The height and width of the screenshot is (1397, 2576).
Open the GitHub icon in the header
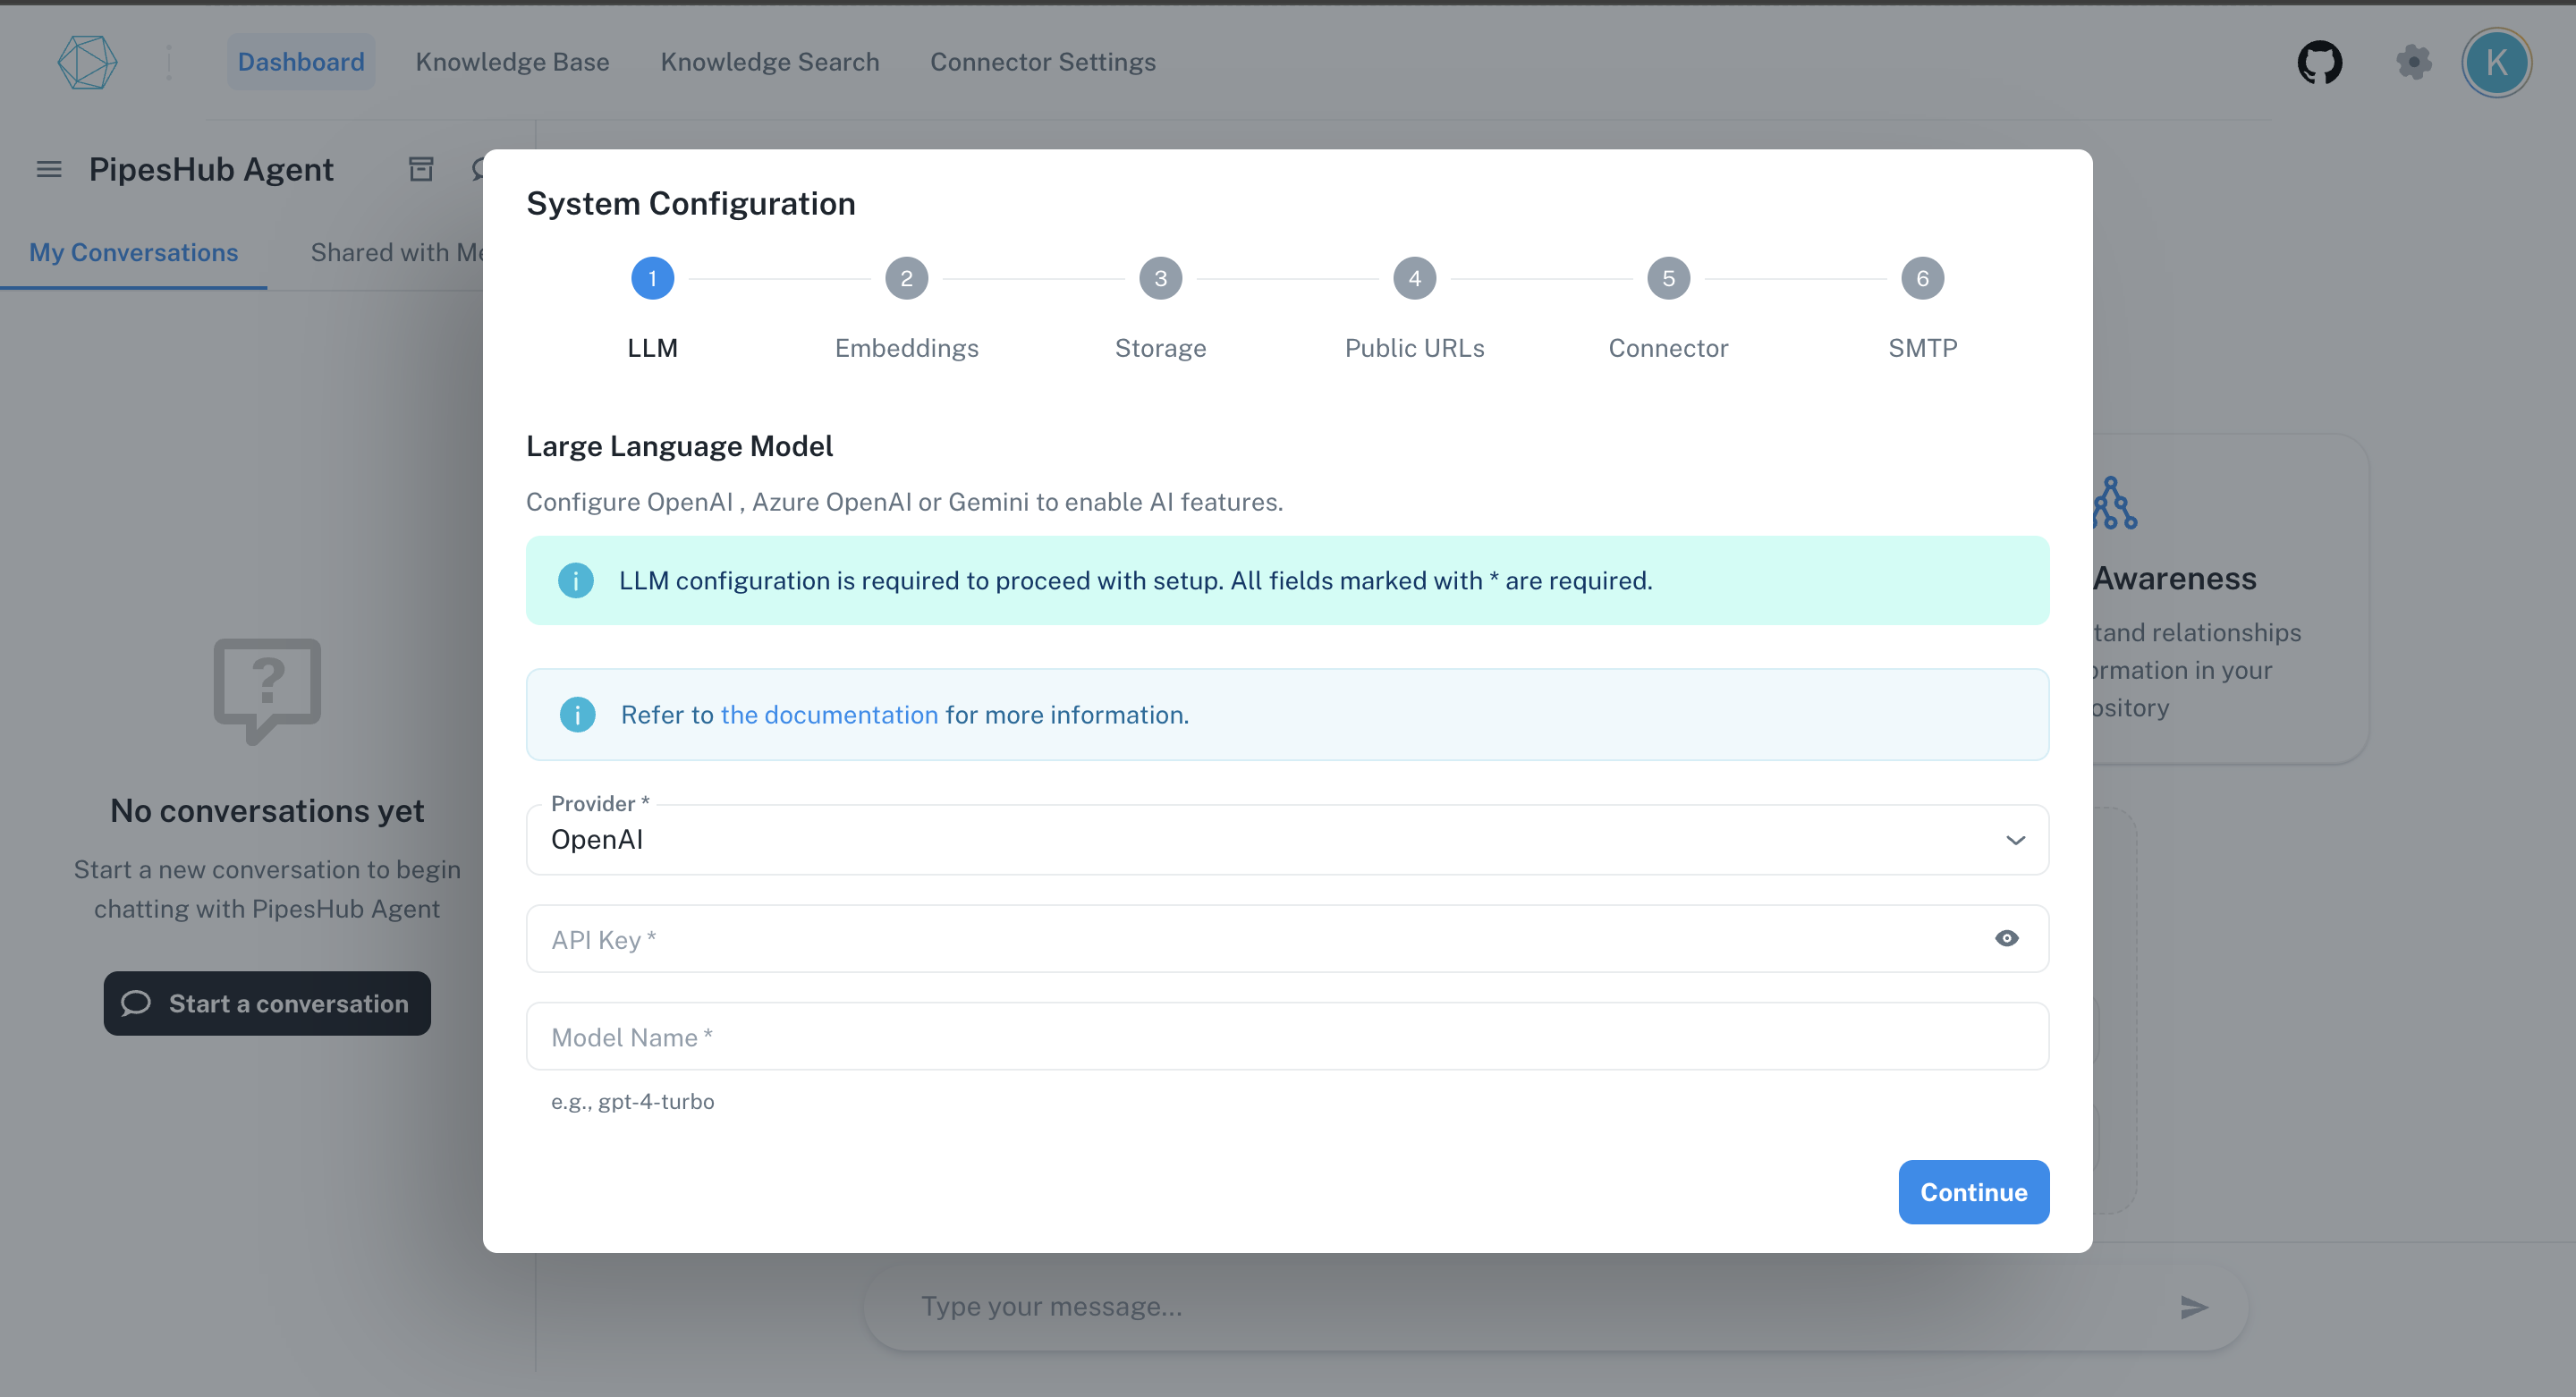tap(2319, 62)
